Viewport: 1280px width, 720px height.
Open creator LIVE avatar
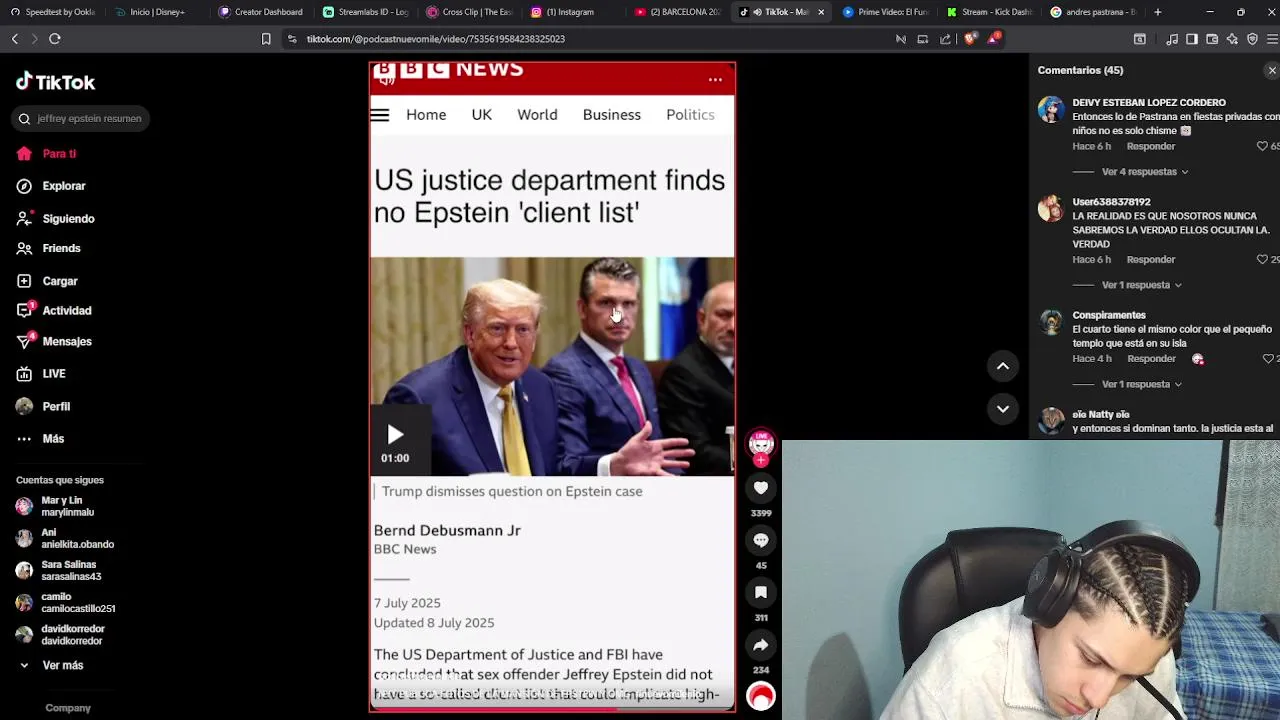pyautogui.click(x=761, y=443)
